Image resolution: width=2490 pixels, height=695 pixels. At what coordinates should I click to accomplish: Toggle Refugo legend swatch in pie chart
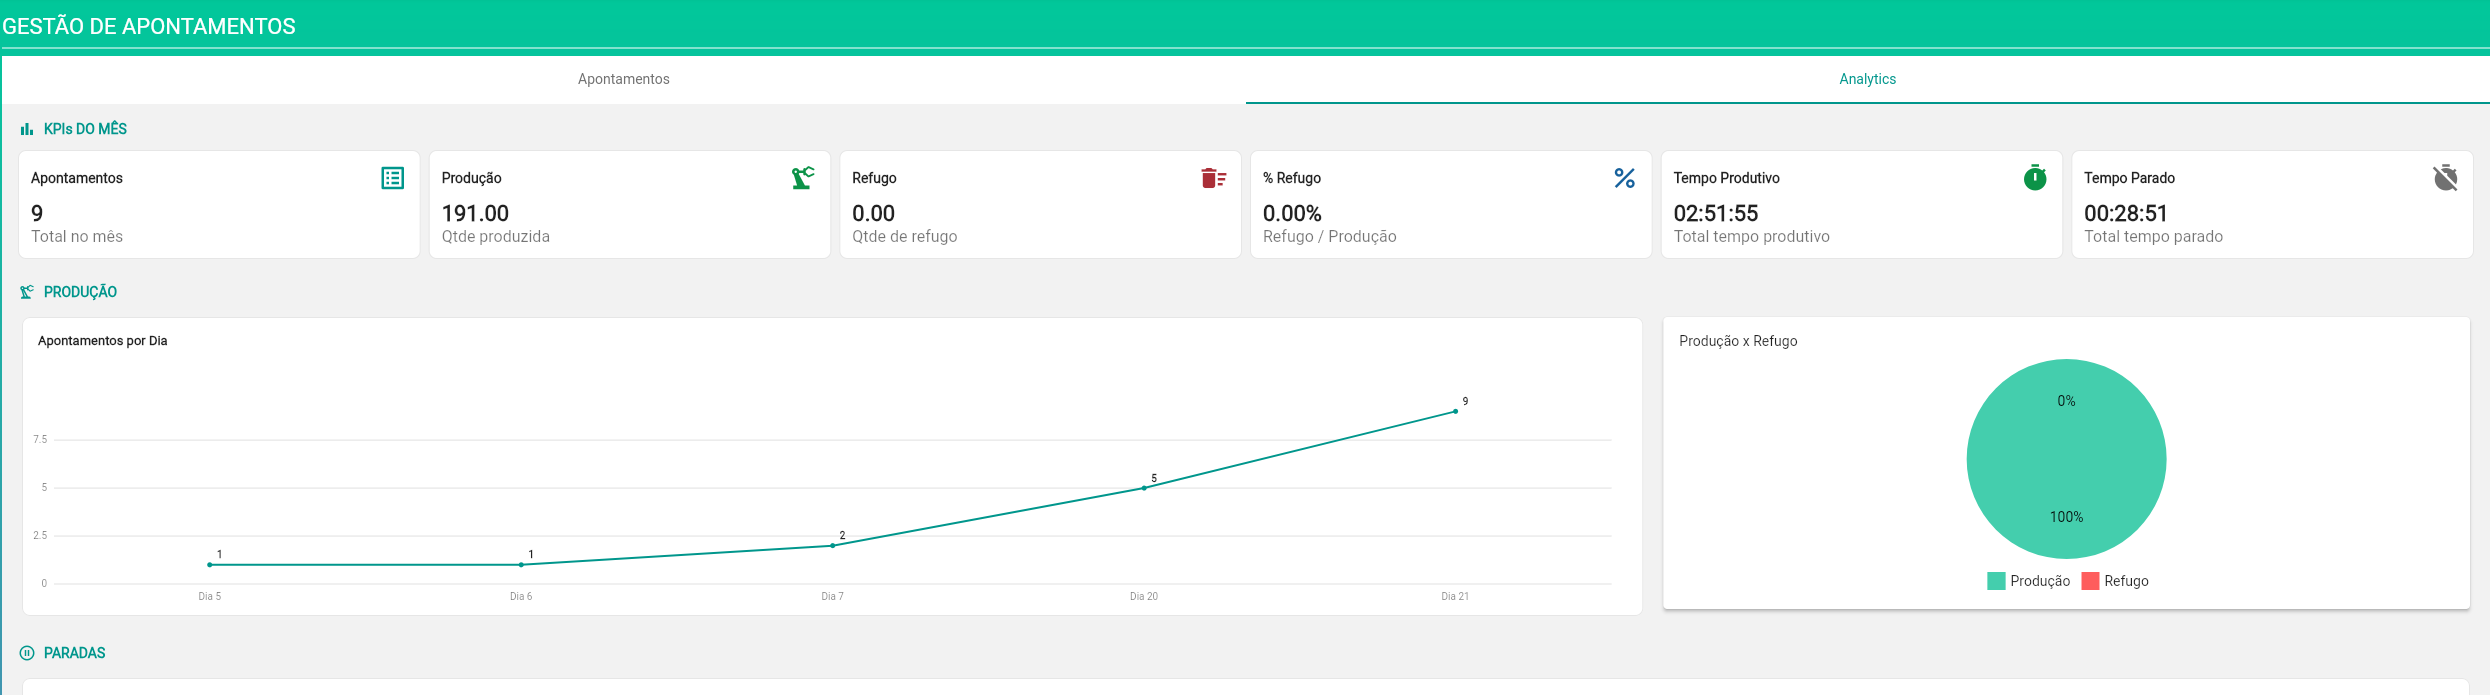click(2090, 581)
